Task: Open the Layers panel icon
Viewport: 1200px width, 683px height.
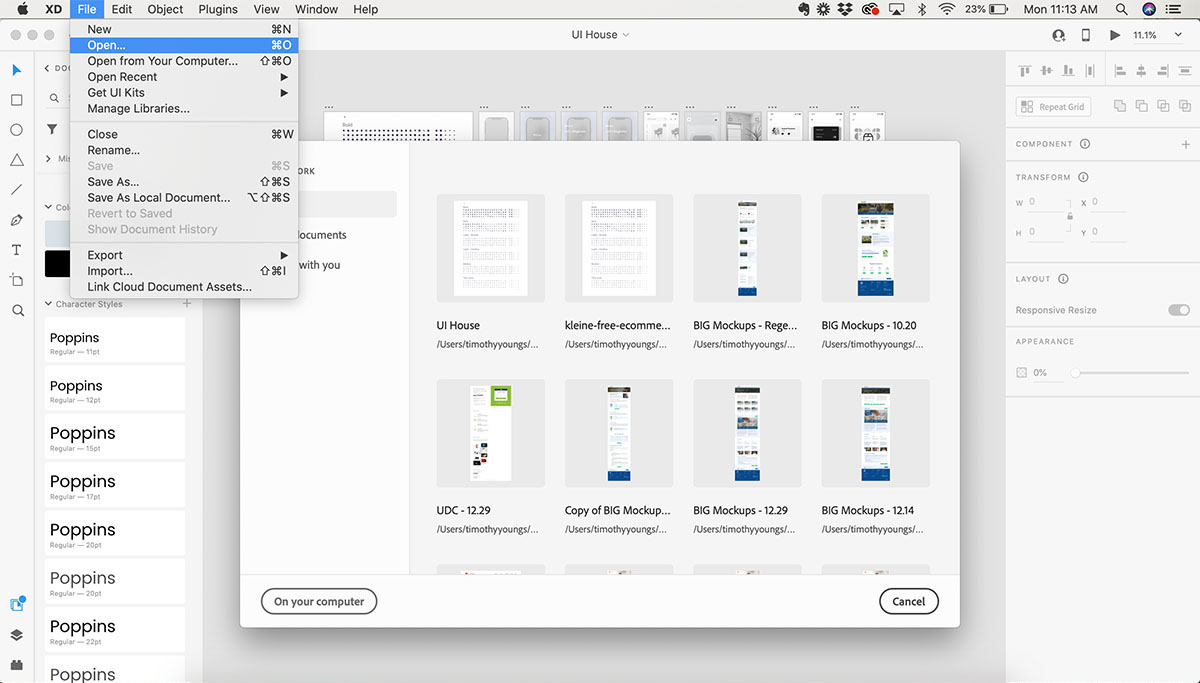Action: click(x=17, y=635)
